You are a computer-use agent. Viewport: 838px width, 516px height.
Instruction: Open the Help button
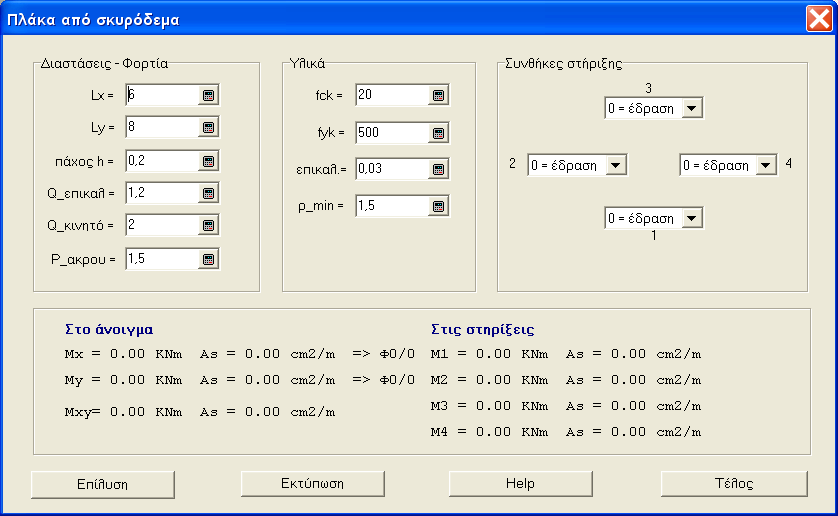click(521, 483)
